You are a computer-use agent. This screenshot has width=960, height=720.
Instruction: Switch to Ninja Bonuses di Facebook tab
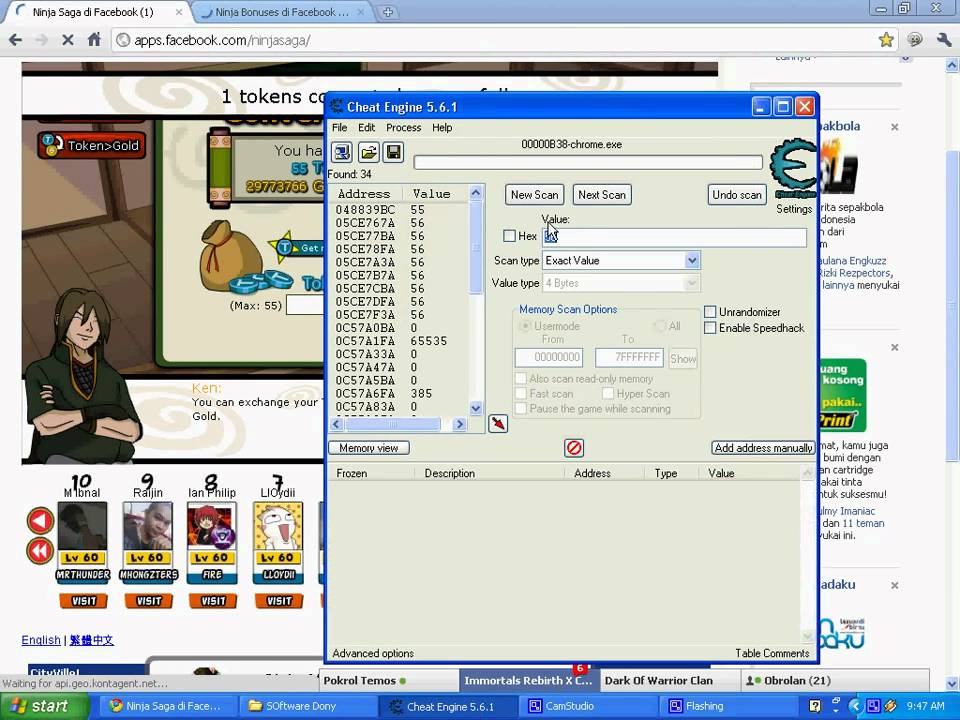click(280, 12)
